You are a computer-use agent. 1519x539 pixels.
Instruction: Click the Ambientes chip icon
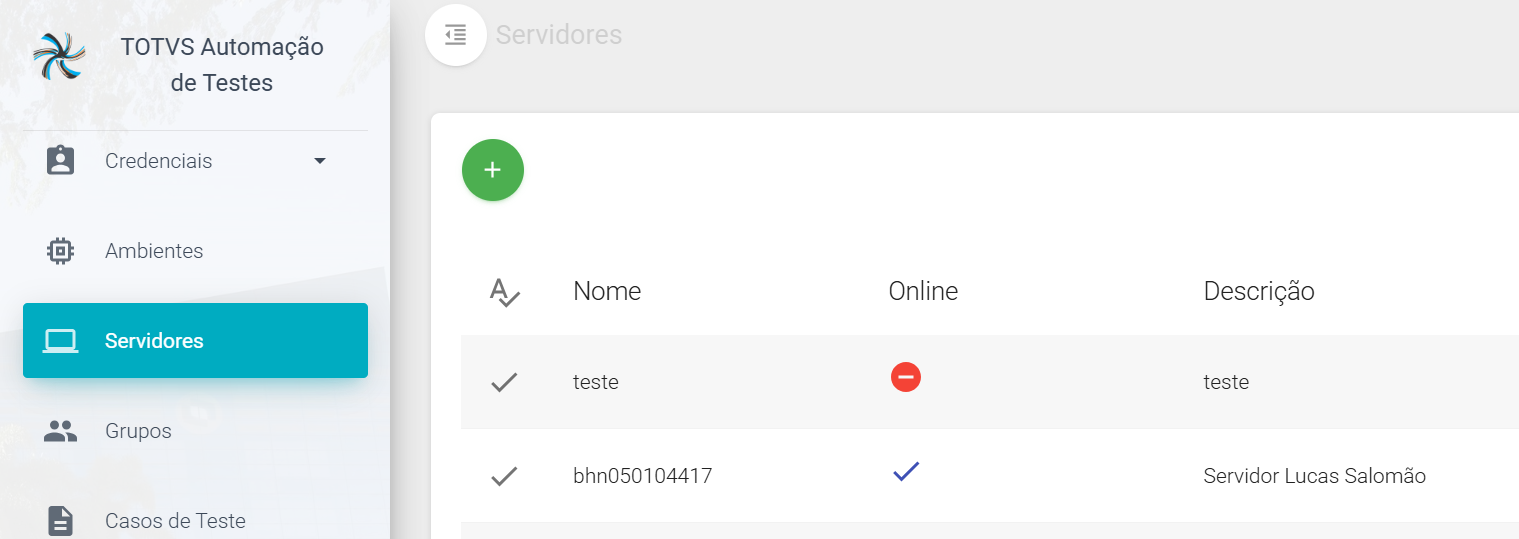[61, 251]
